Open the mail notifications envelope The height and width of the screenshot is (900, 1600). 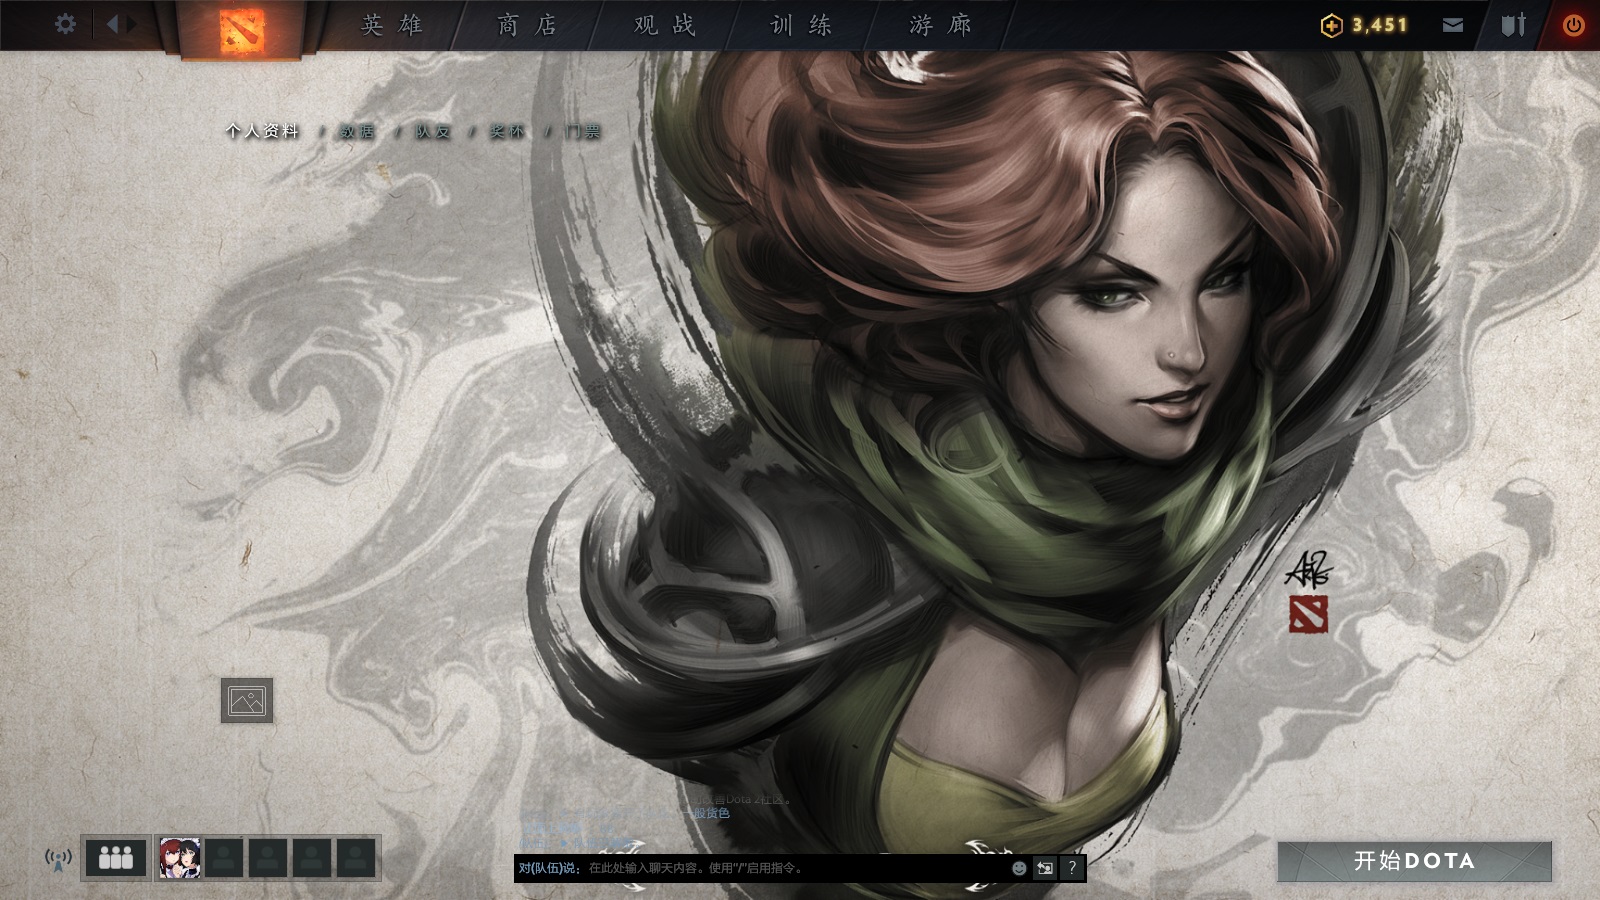click(x=1452, y=24)
